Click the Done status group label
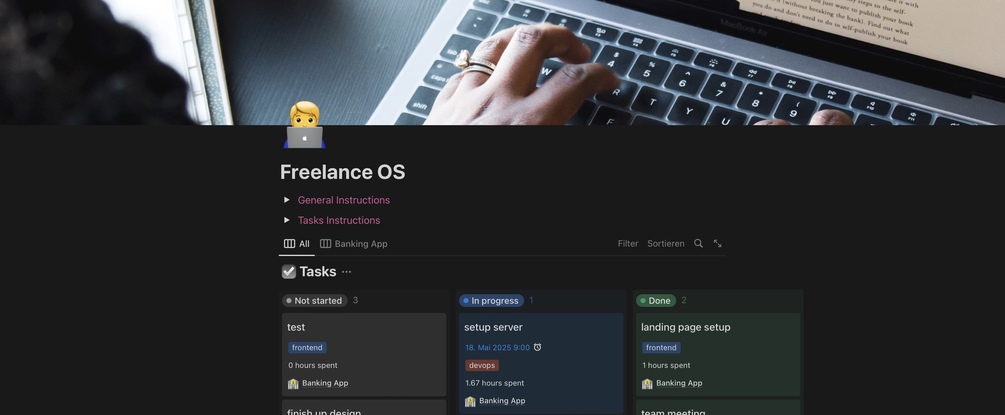 [656, 301]
